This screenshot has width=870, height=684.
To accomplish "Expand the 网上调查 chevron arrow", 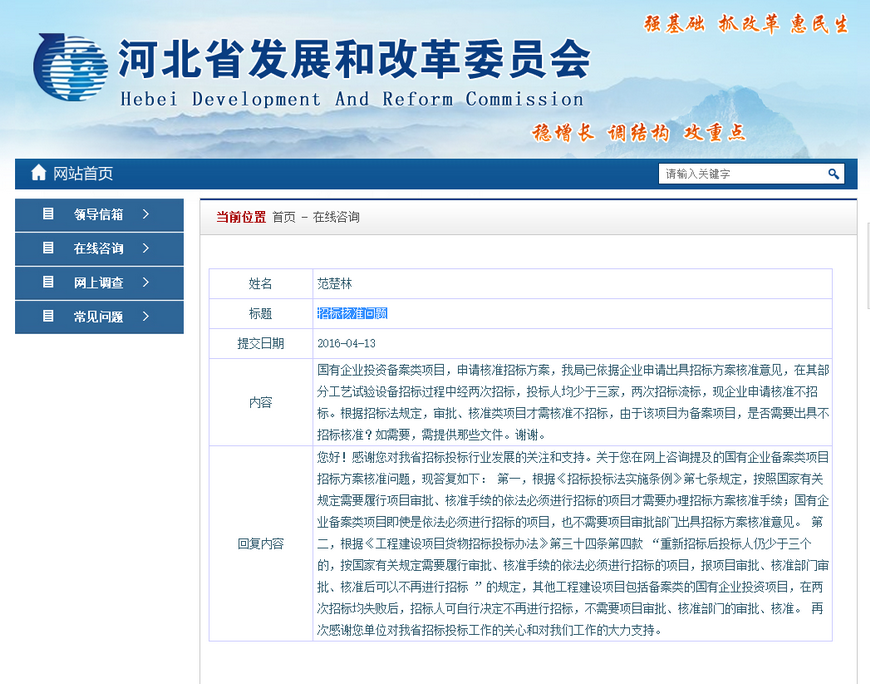I will 146,282.
